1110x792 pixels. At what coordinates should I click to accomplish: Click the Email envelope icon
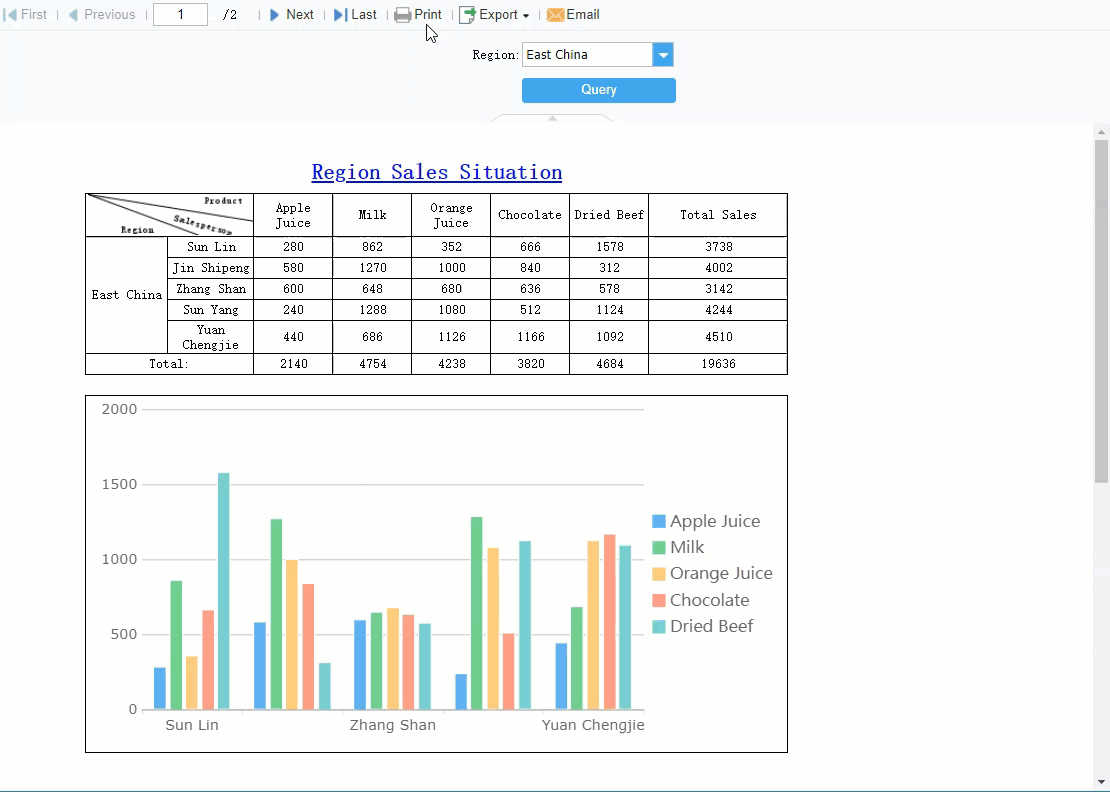(555, 15)
